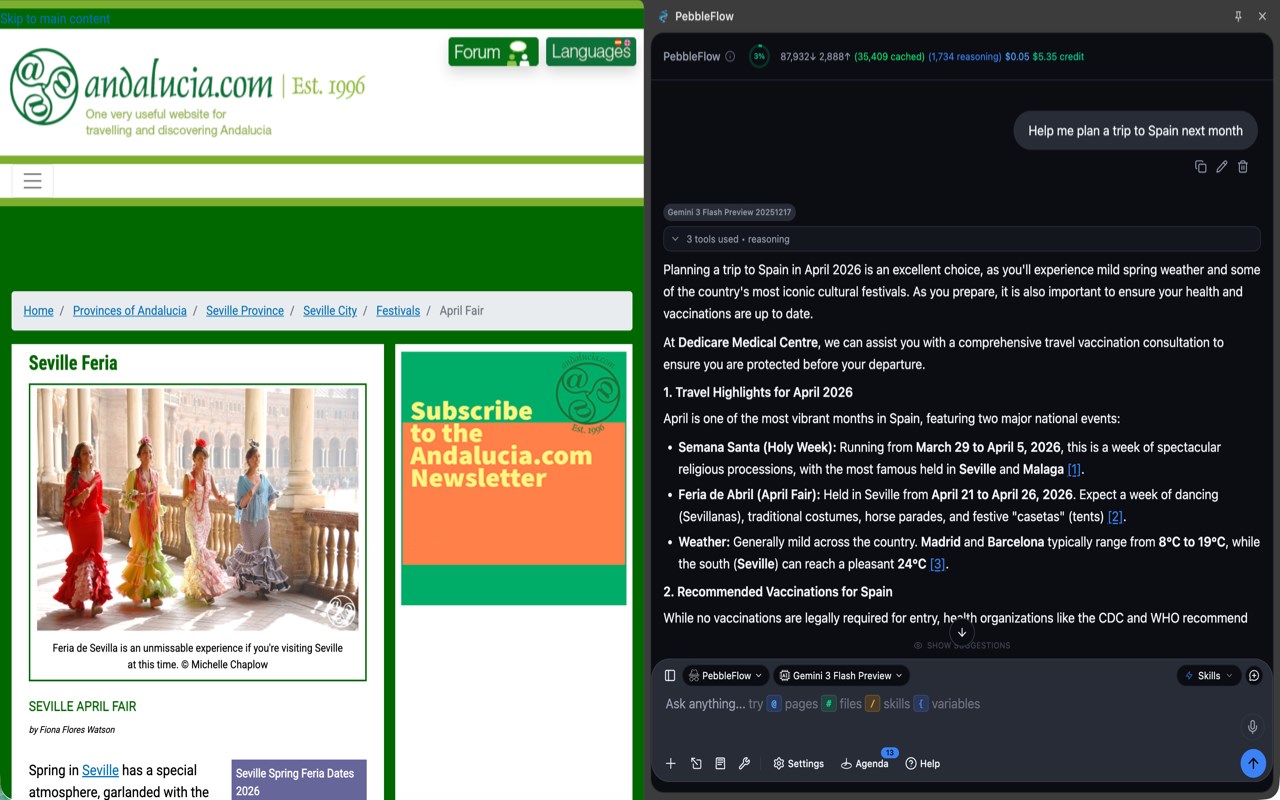Open citation [3] for Weather

click(x=937, y=564)
